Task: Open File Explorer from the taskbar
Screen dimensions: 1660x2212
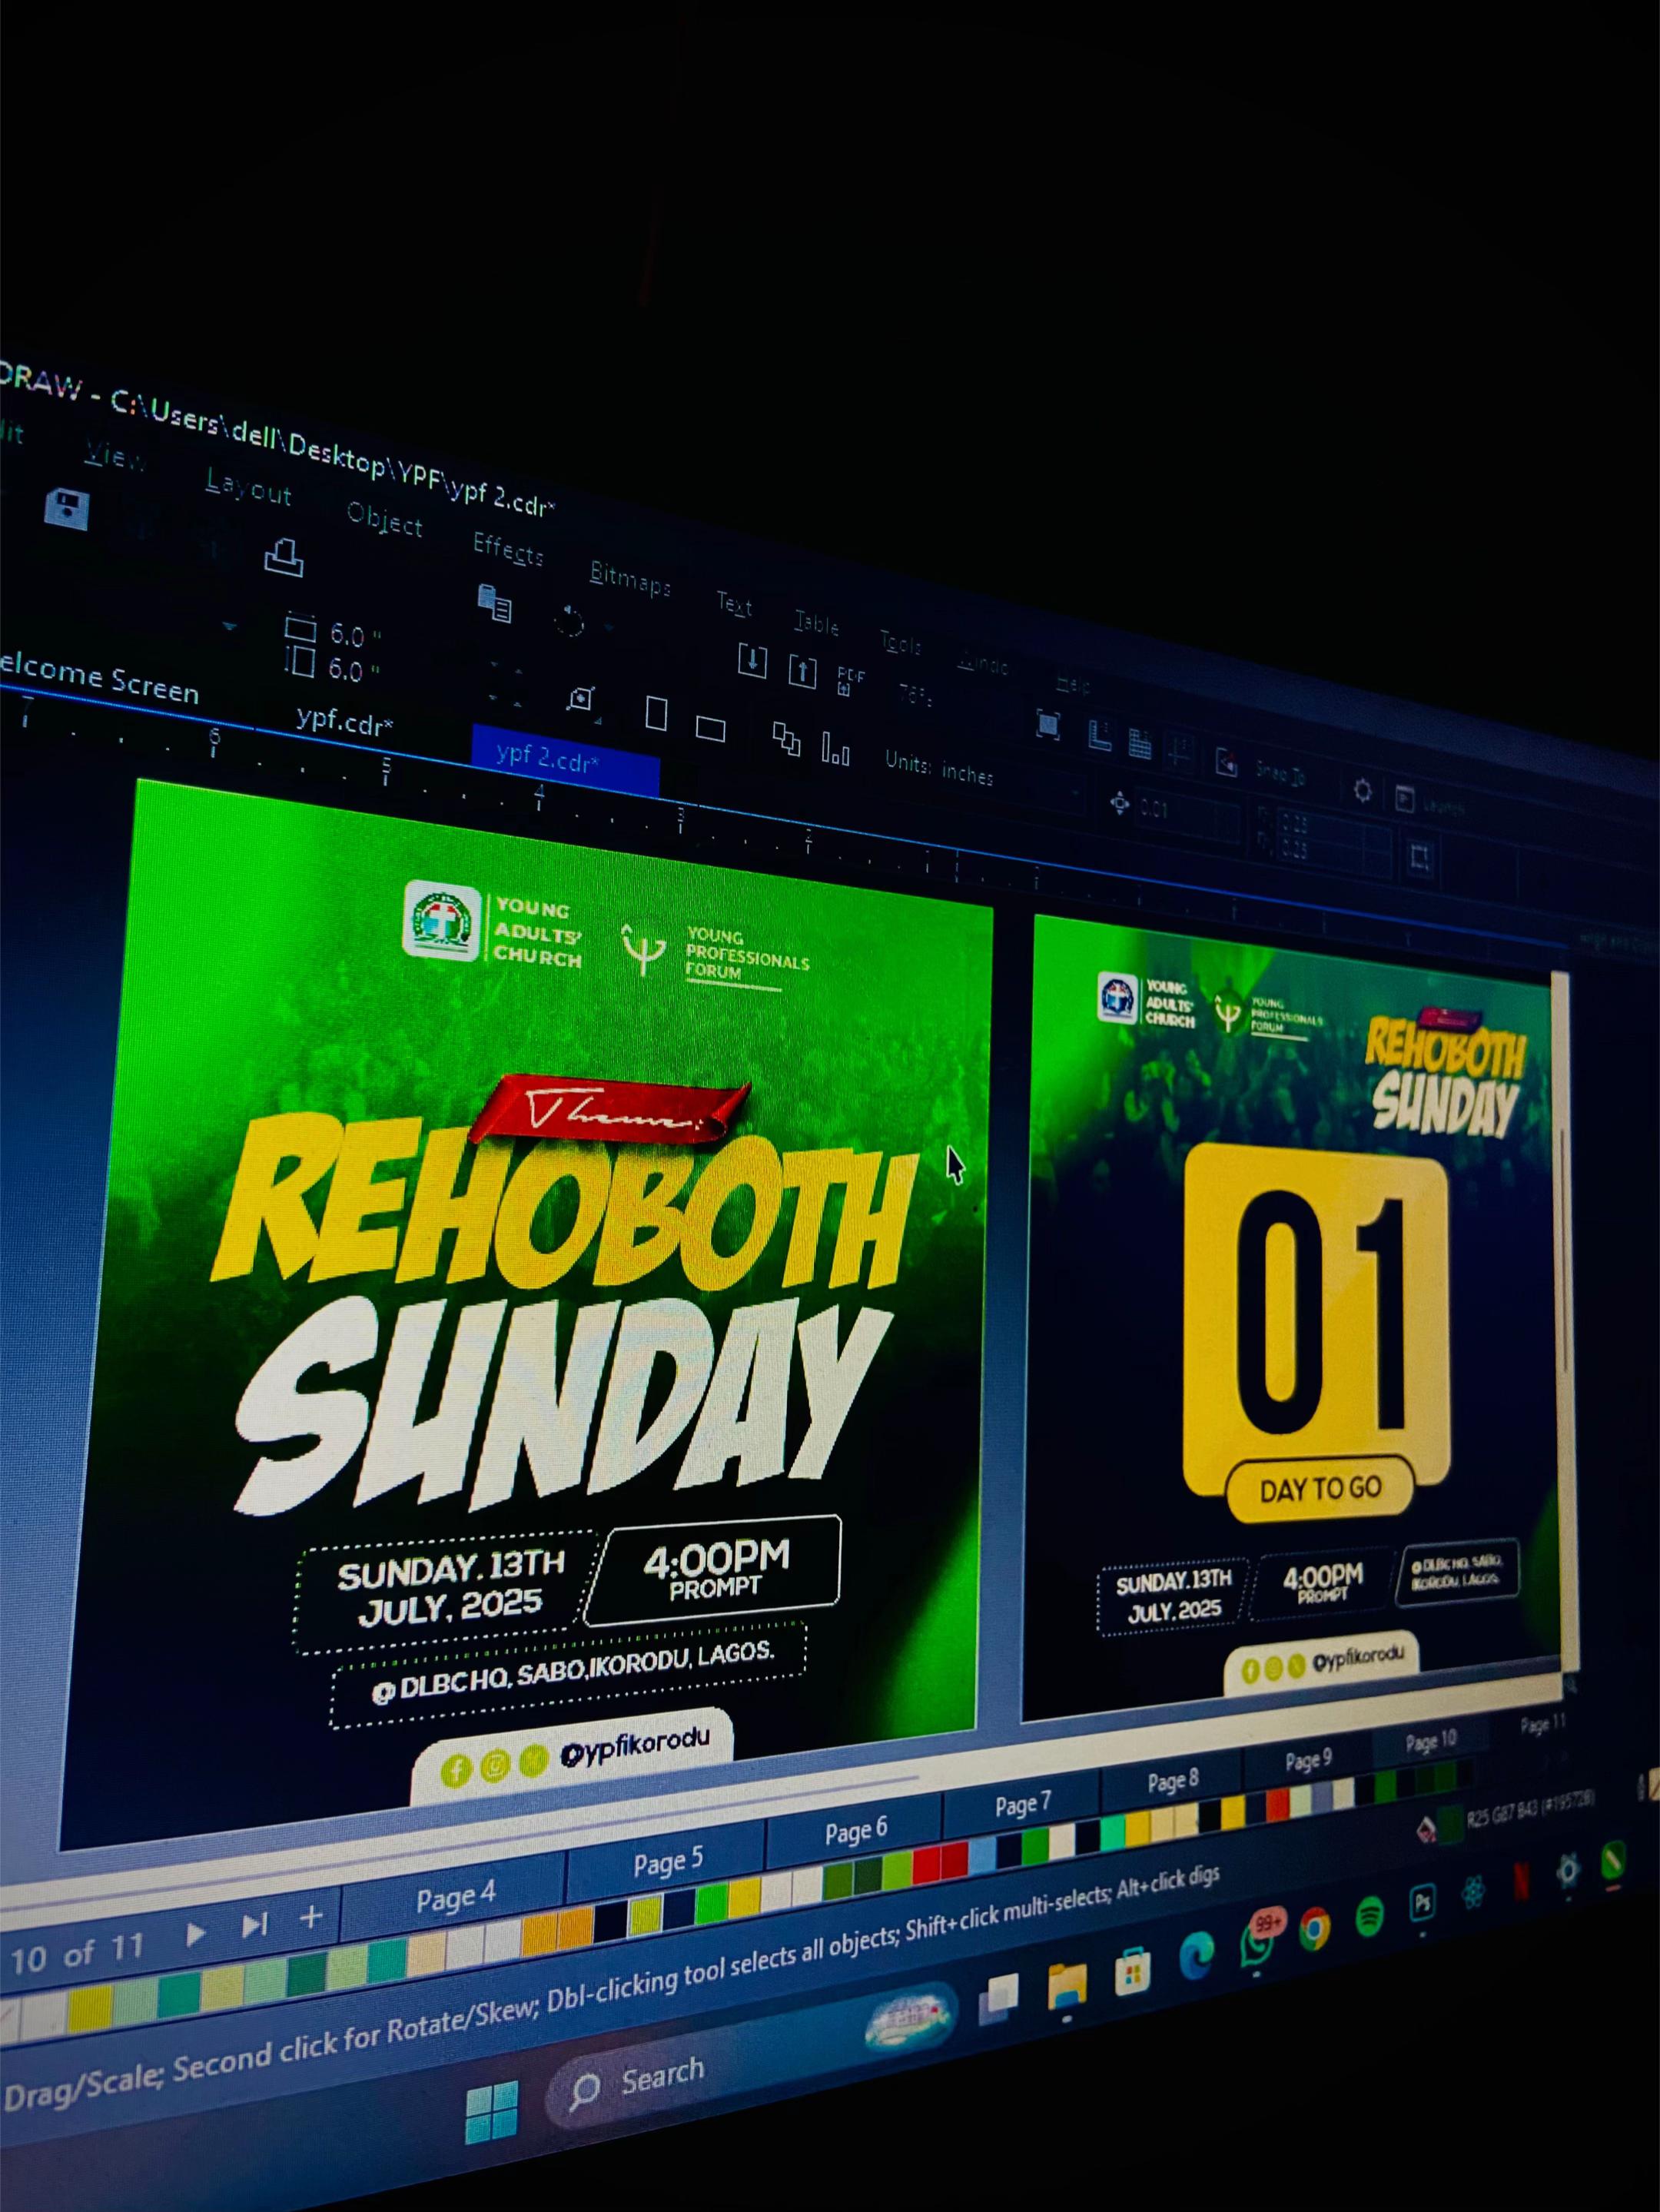Action: point(1066,1988)
